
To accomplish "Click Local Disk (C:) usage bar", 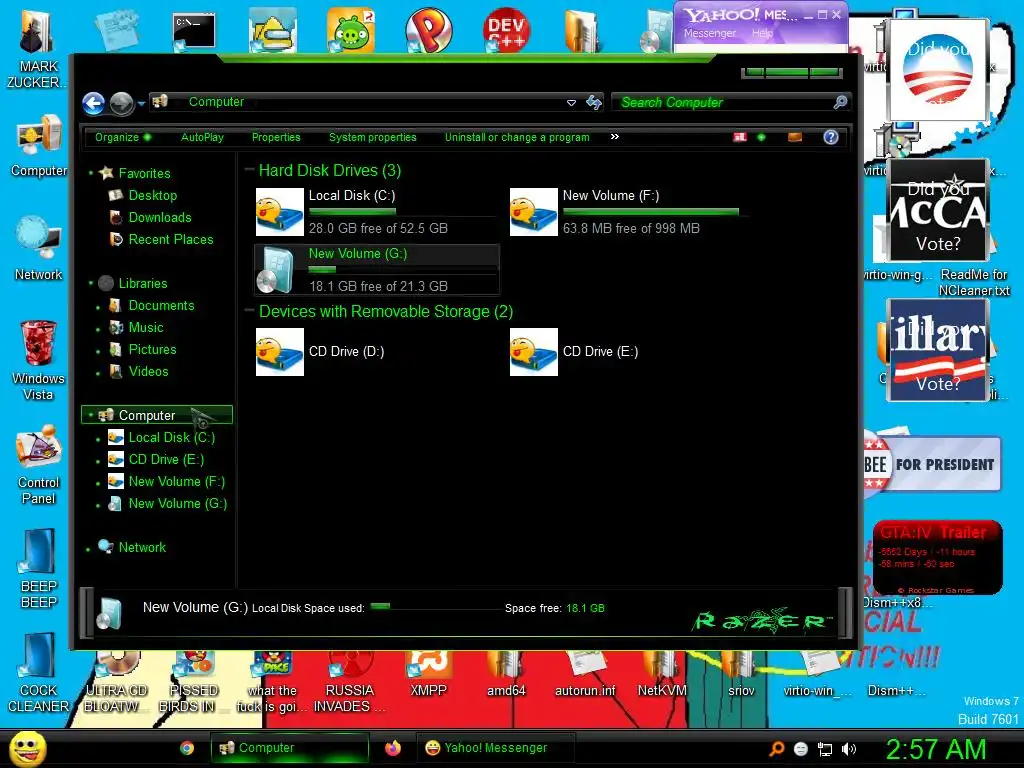I will [402, 212].
